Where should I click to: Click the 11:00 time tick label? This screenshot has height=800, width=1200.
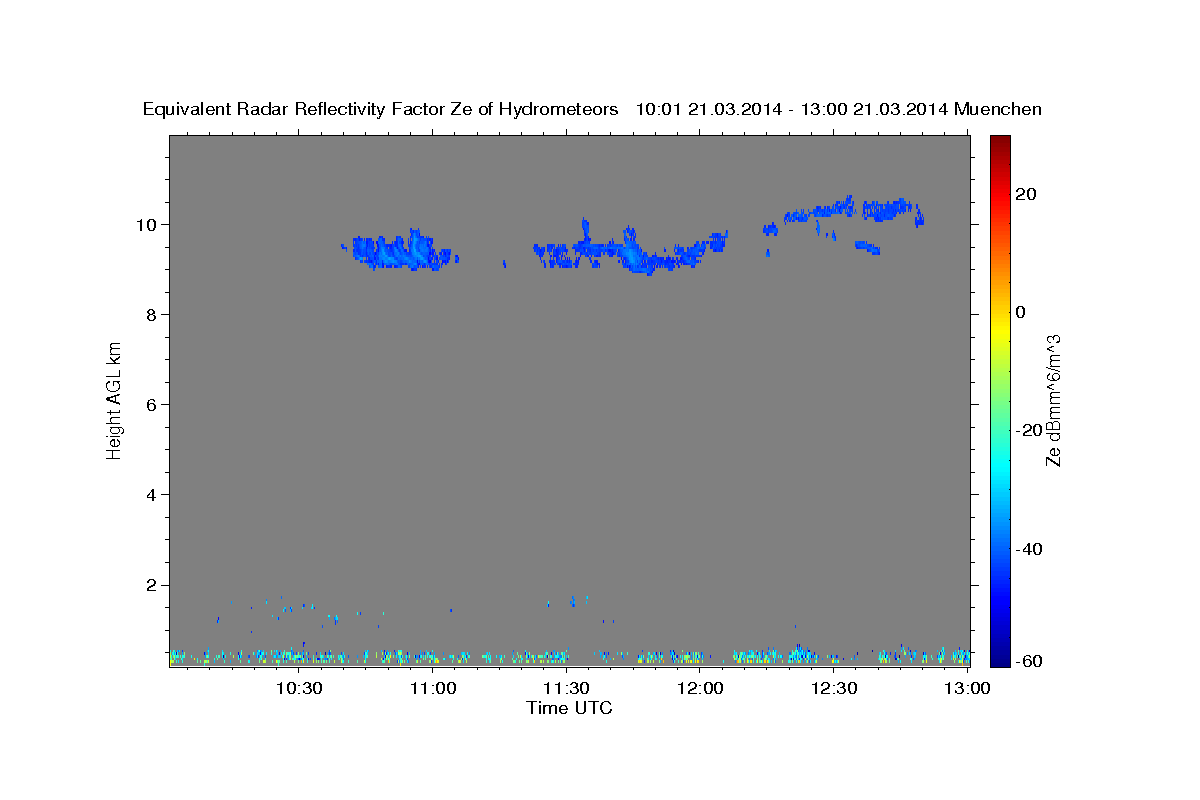(433, 688)
